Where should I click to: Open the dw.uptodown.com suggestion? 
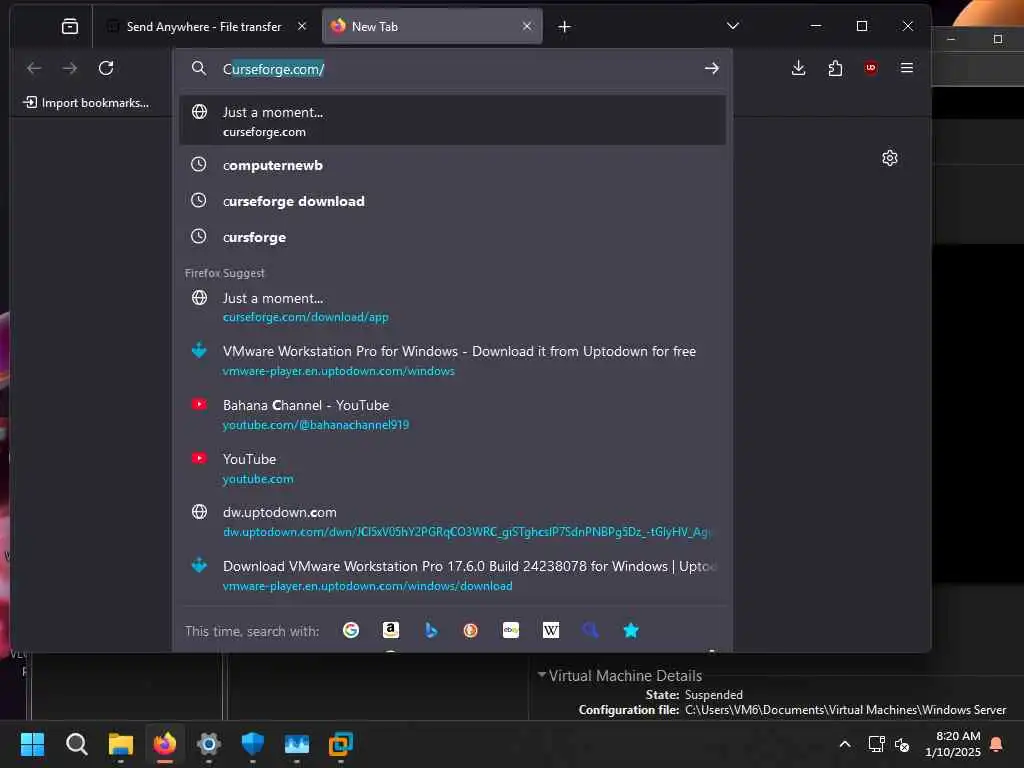pyautogui.click(x=452, y=522)
